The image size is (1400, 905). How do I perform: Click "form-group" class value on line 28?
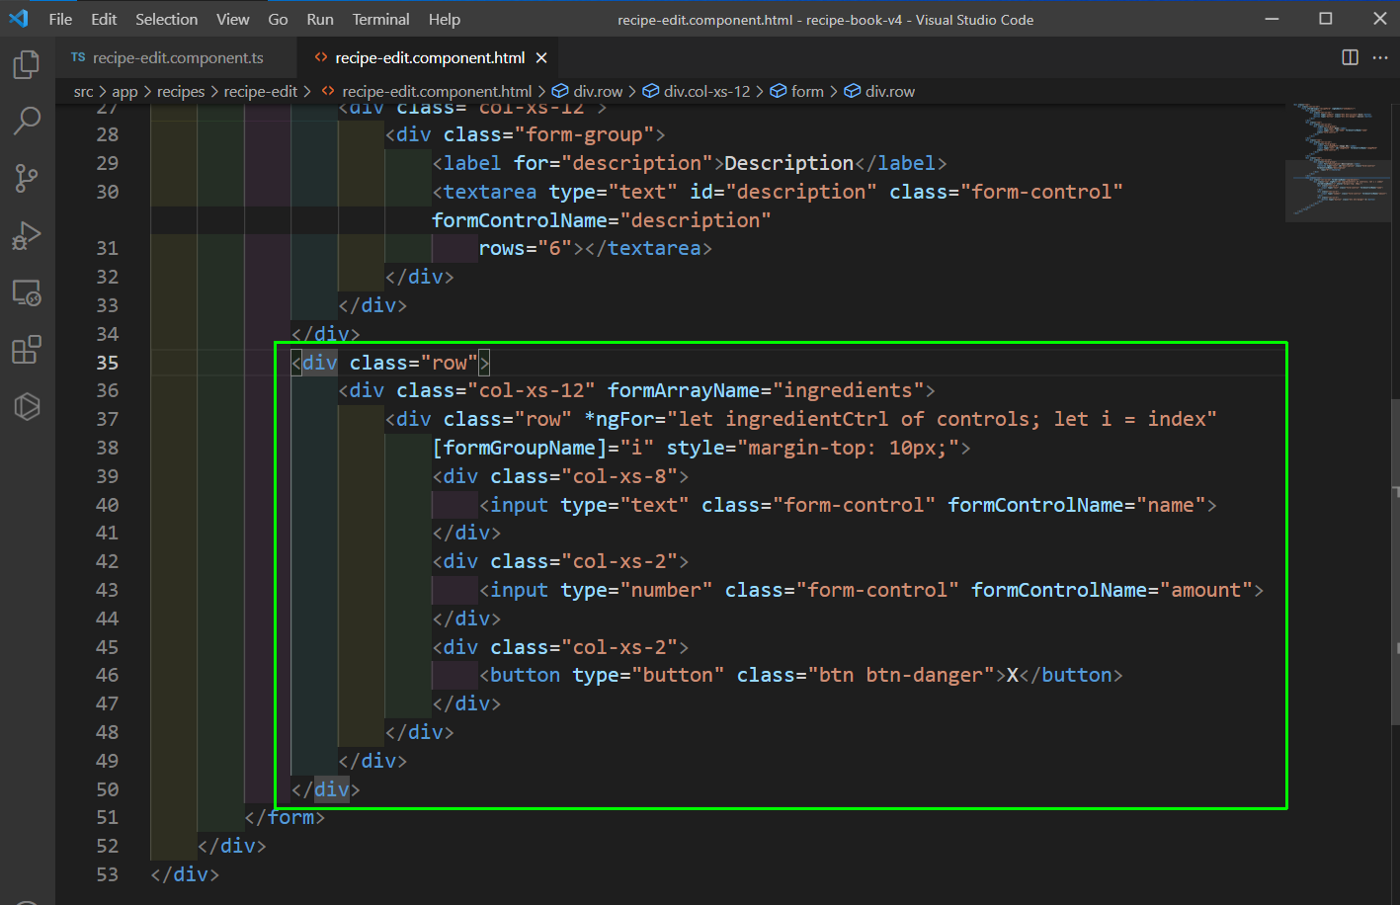(584, 134)
